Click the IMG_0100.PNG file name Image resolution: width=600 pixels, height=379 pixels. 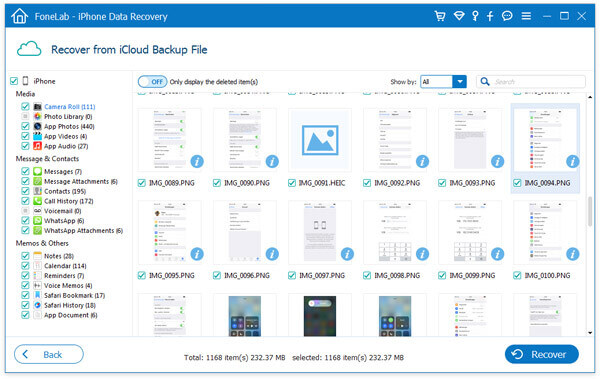[547, 275]
